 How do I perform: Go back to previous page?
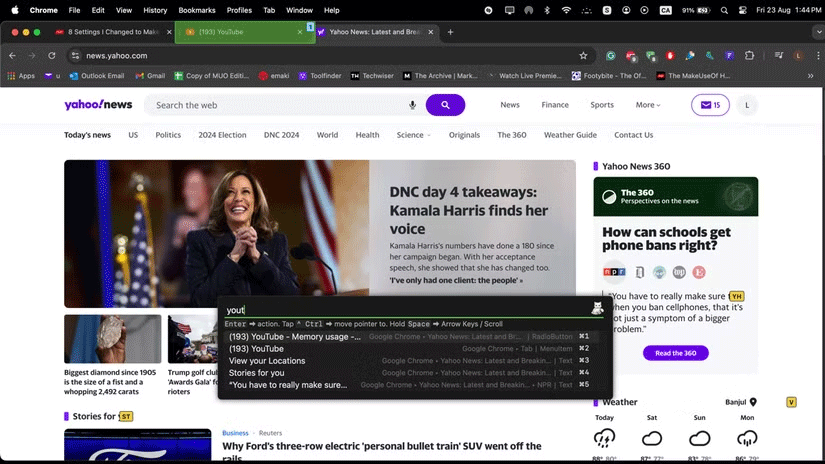click(x=13, y=55)
